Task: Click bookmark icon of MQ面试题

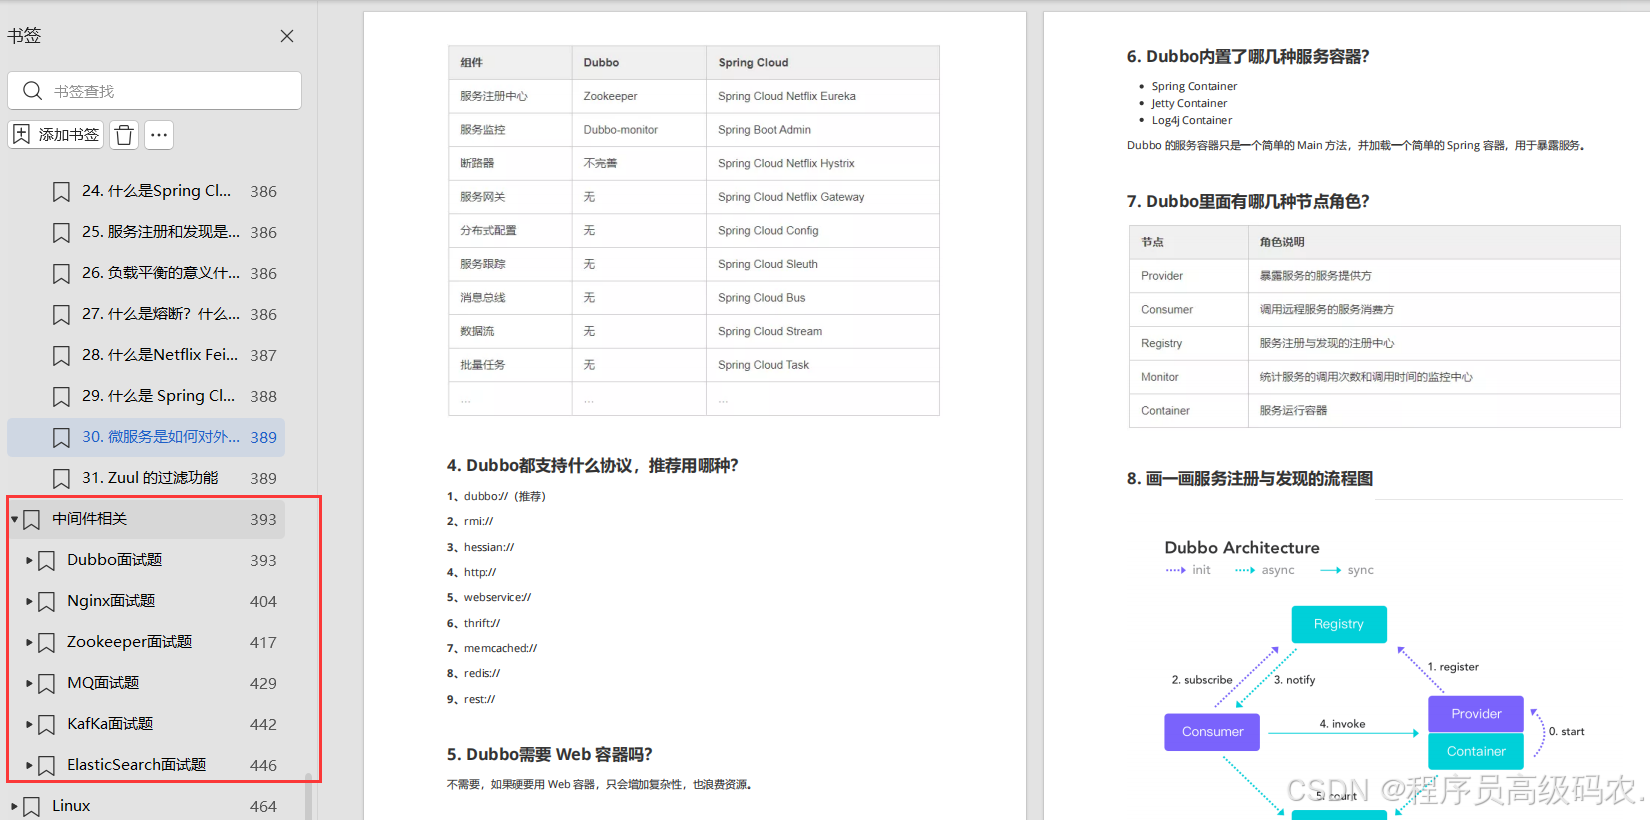Action: [x=46, y=683]
